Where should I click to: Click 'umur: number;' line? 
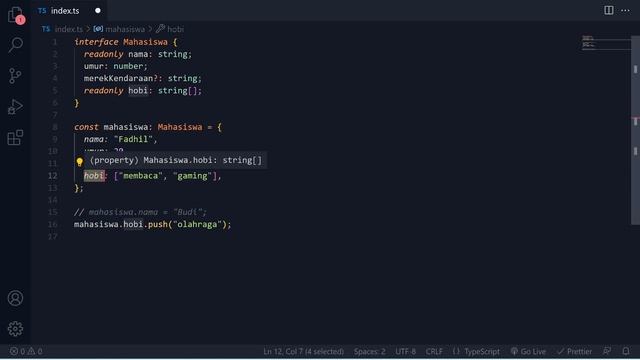116,66
